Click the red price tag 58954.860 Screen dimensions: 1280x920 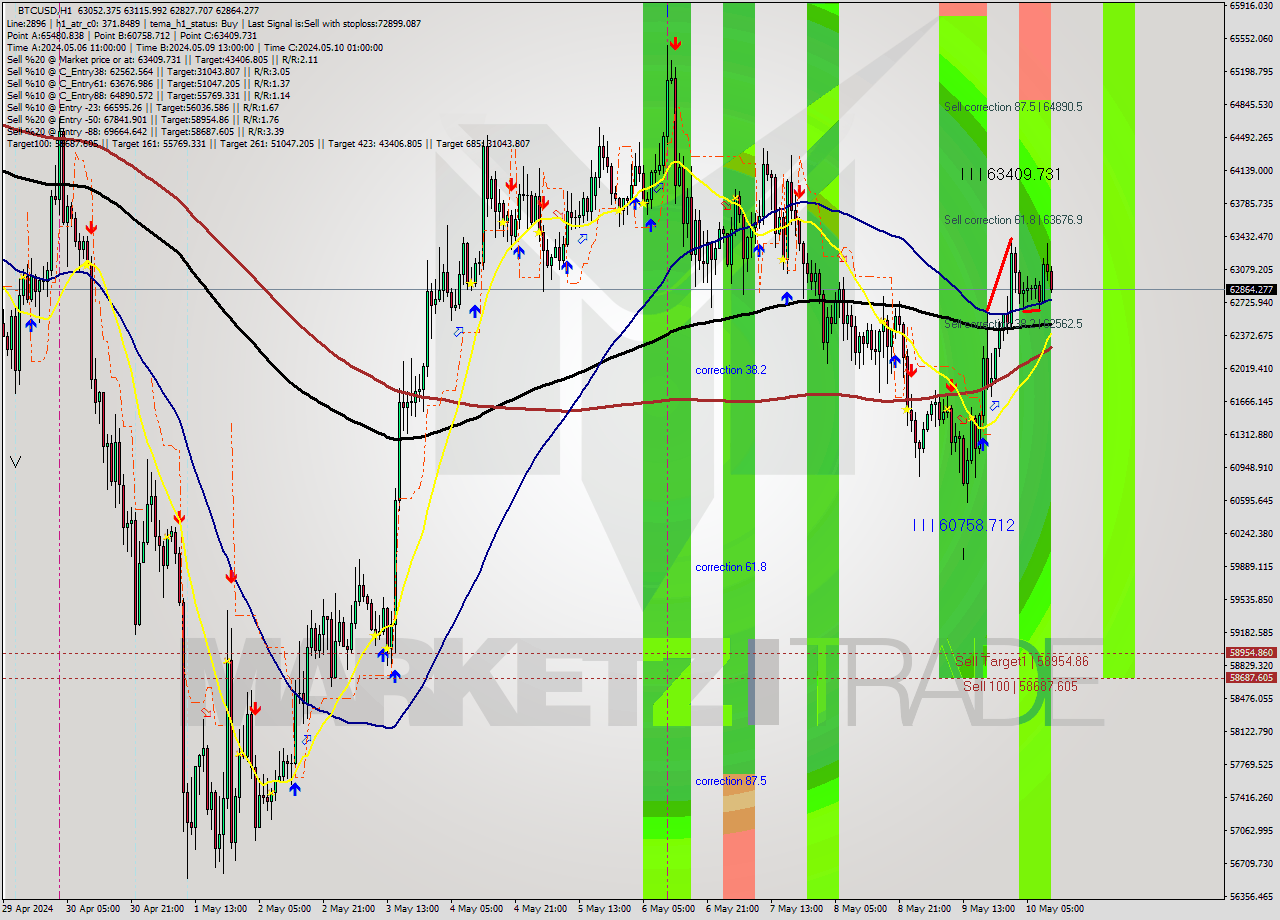tap(1250, 653)
